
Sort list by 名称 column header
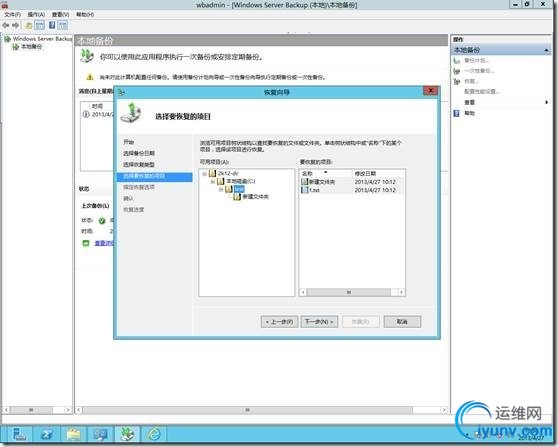tap(326, 173)
